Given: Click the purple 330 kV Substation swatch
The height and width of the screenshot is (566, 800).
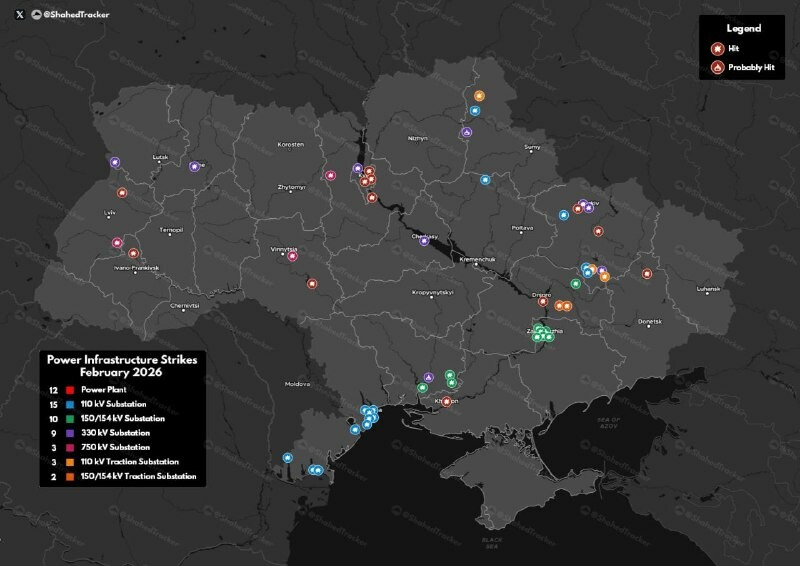Looking at the screenshot, I should pyautogui.click(x=69, y=432).
